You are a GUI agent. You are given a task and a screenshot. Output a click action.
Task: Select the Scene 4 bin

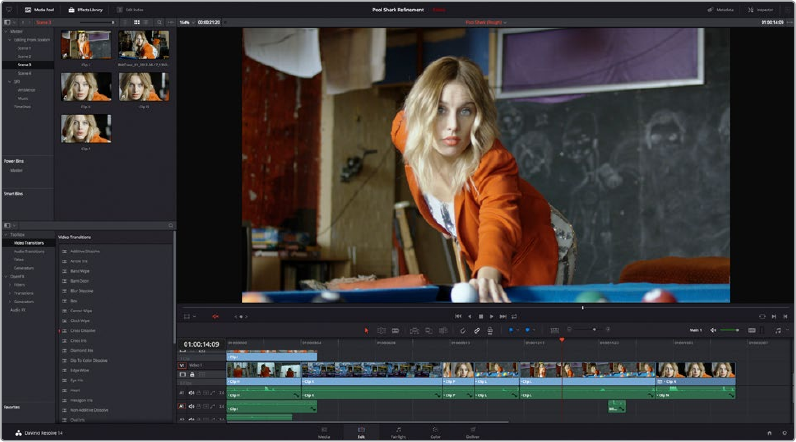(x=24, y=73)
